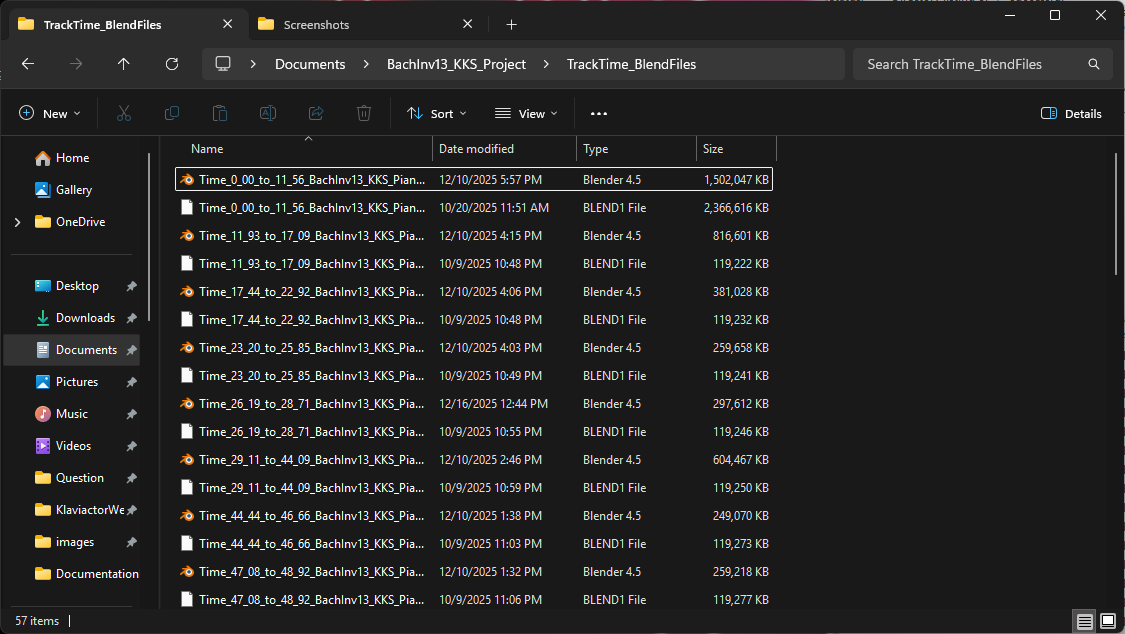Viewport: 1125px width, 634px height.
Task: Refresh the folder with the refresh icon
Action: tap(171, 63)
